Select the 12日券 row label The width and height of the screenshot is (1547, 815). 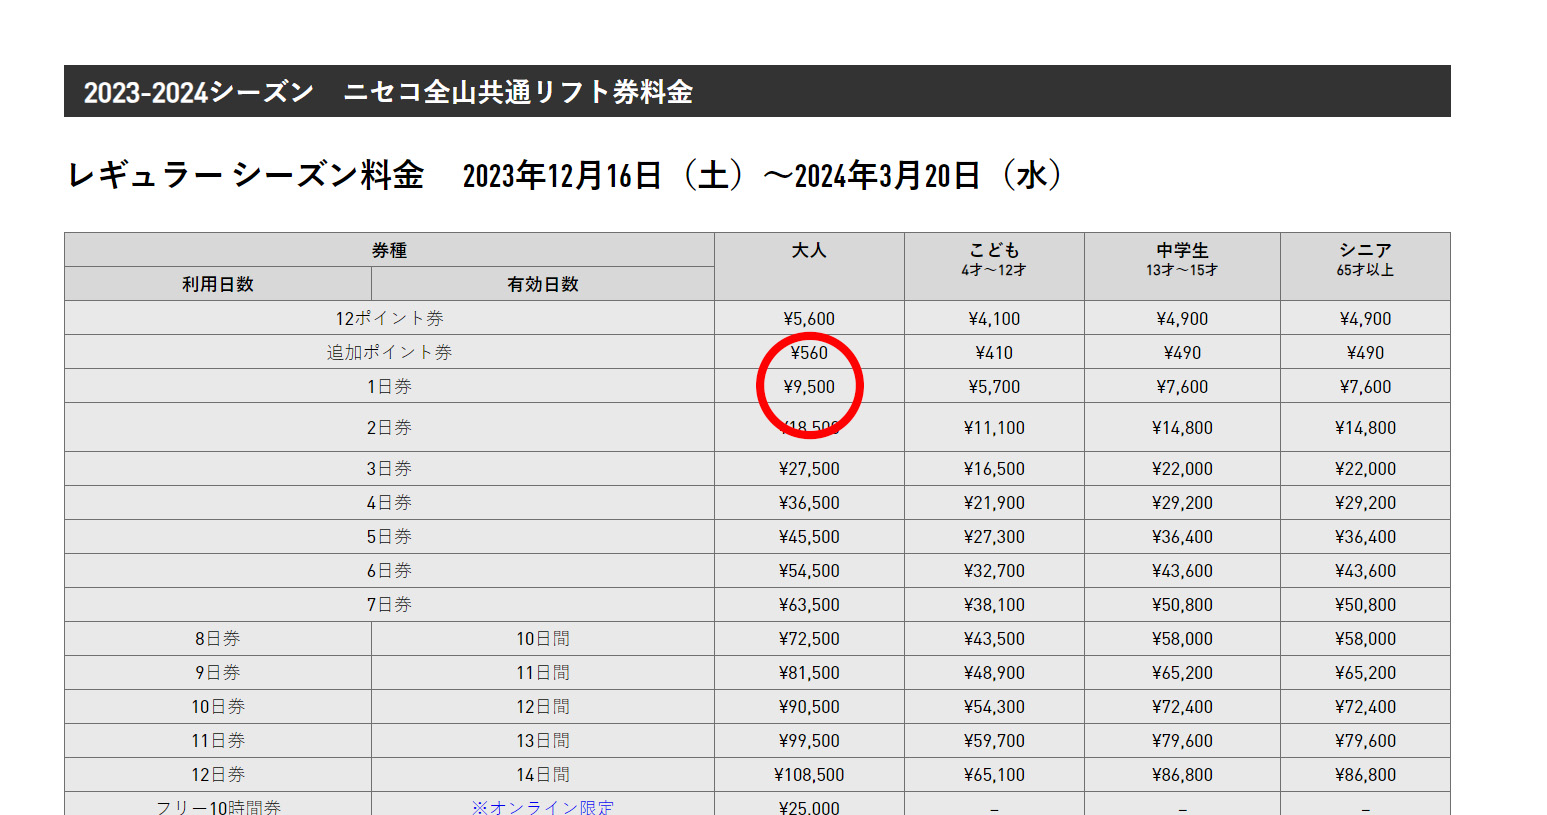(218, 774)
